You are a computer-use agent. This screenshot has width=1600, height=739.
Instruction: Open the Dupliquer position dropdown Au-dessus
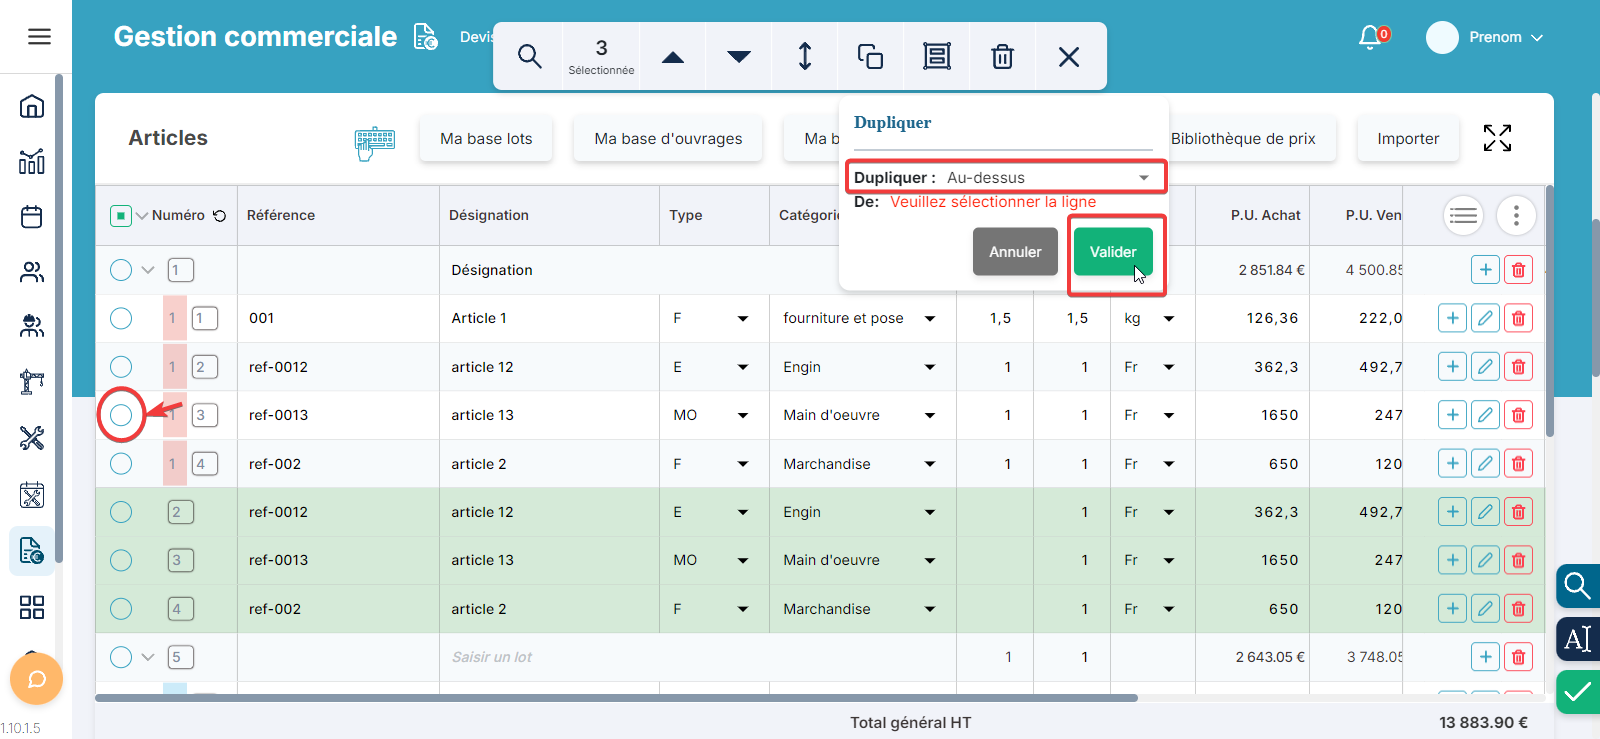1046,178
